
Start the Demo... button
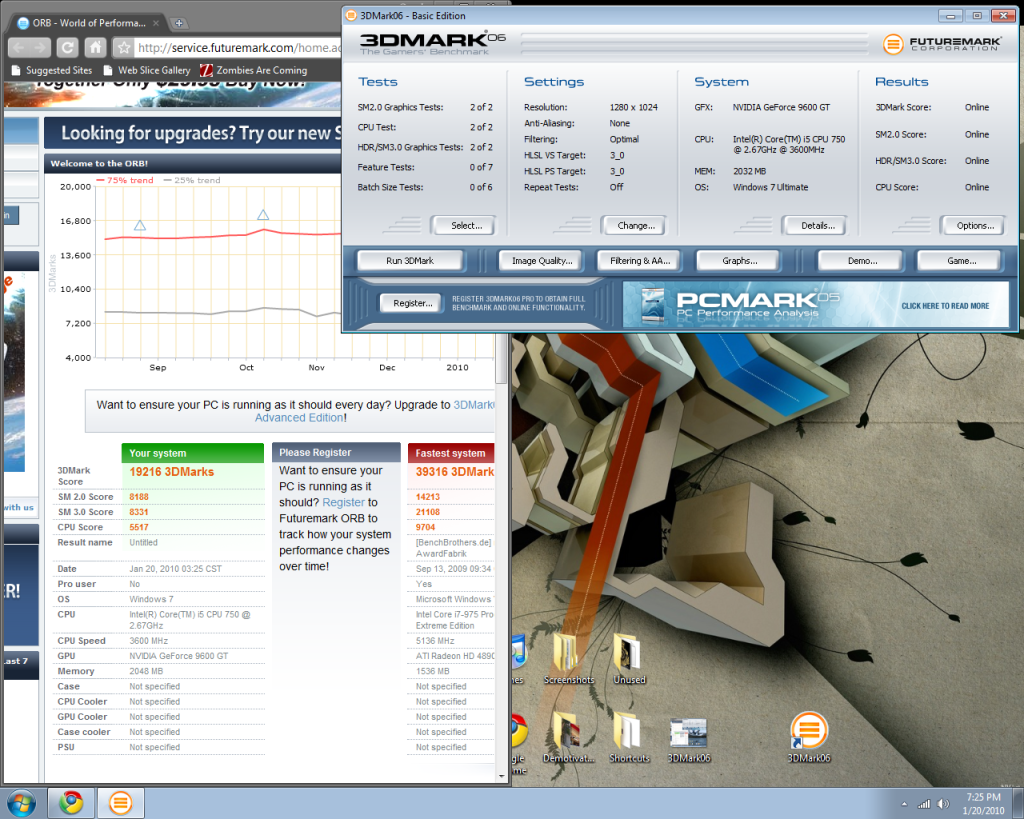coord(862,261)
